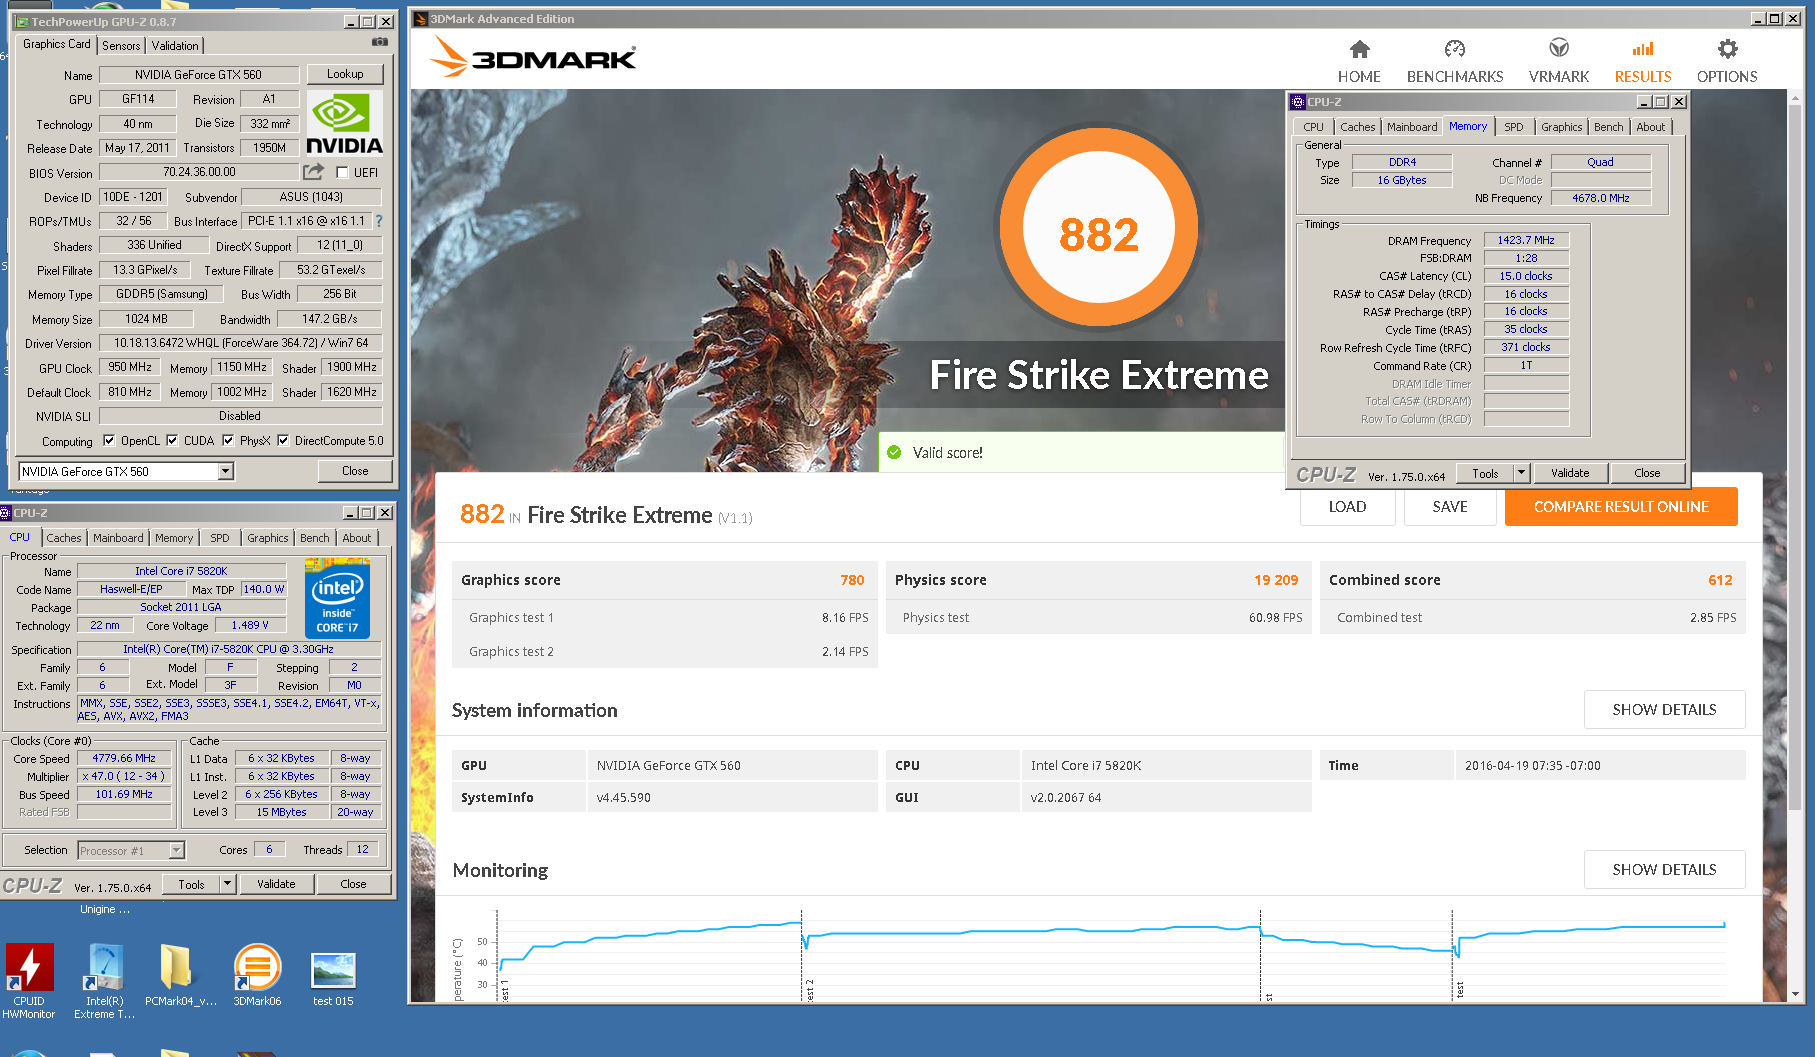The height and width of the screenshot is (1057, 1815).
Task: Open the PCMark04 folder desktop icon
Action: coord(177,967)
